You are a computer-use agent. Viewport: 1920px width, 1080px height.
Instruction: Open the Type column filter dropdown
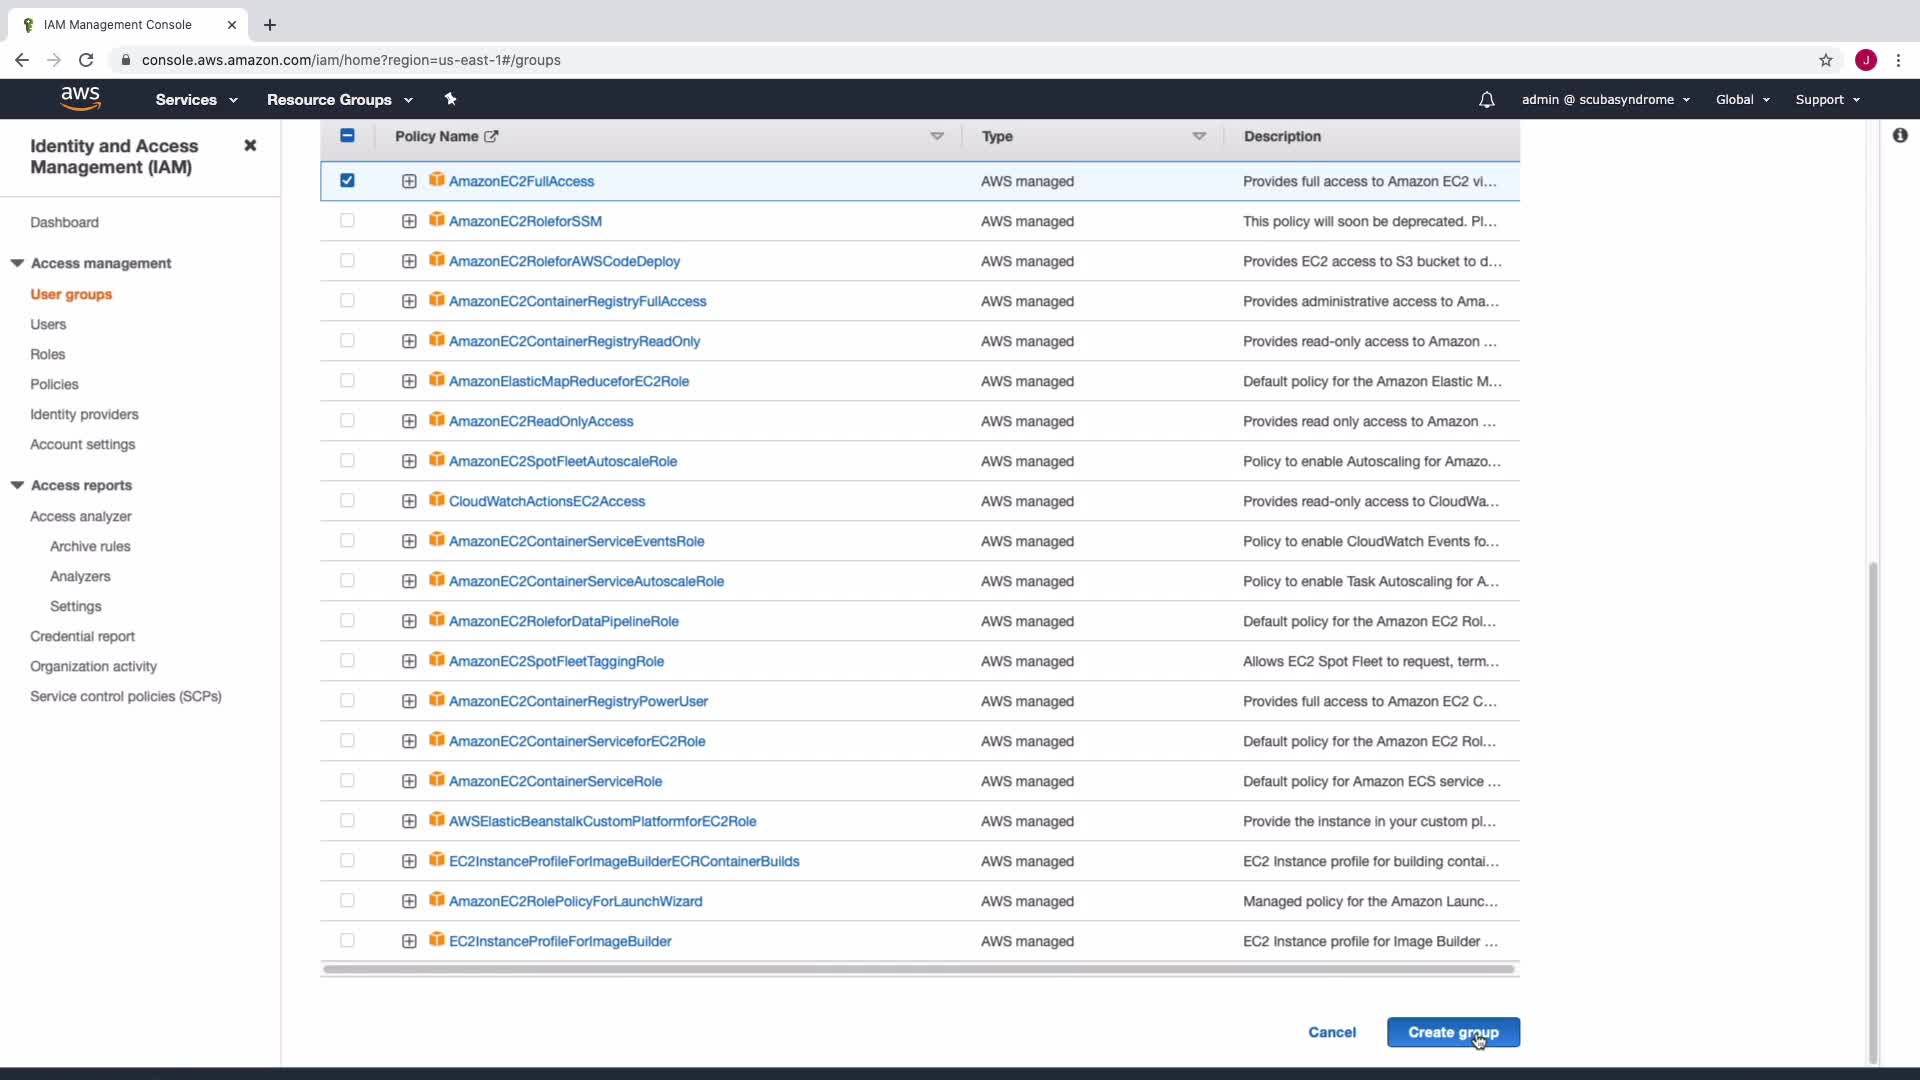point(1199,136)
